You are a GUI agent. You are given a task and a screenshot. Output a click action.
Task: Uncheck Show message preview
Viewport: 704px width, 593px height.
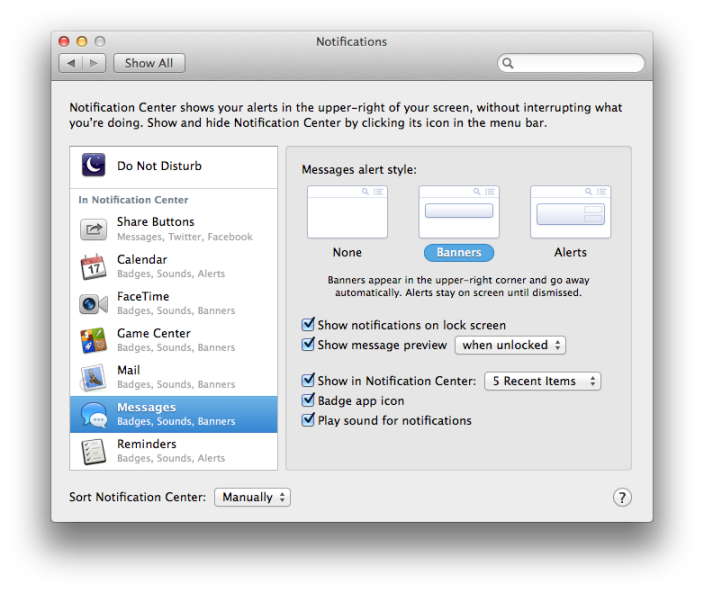coord(308,345)
